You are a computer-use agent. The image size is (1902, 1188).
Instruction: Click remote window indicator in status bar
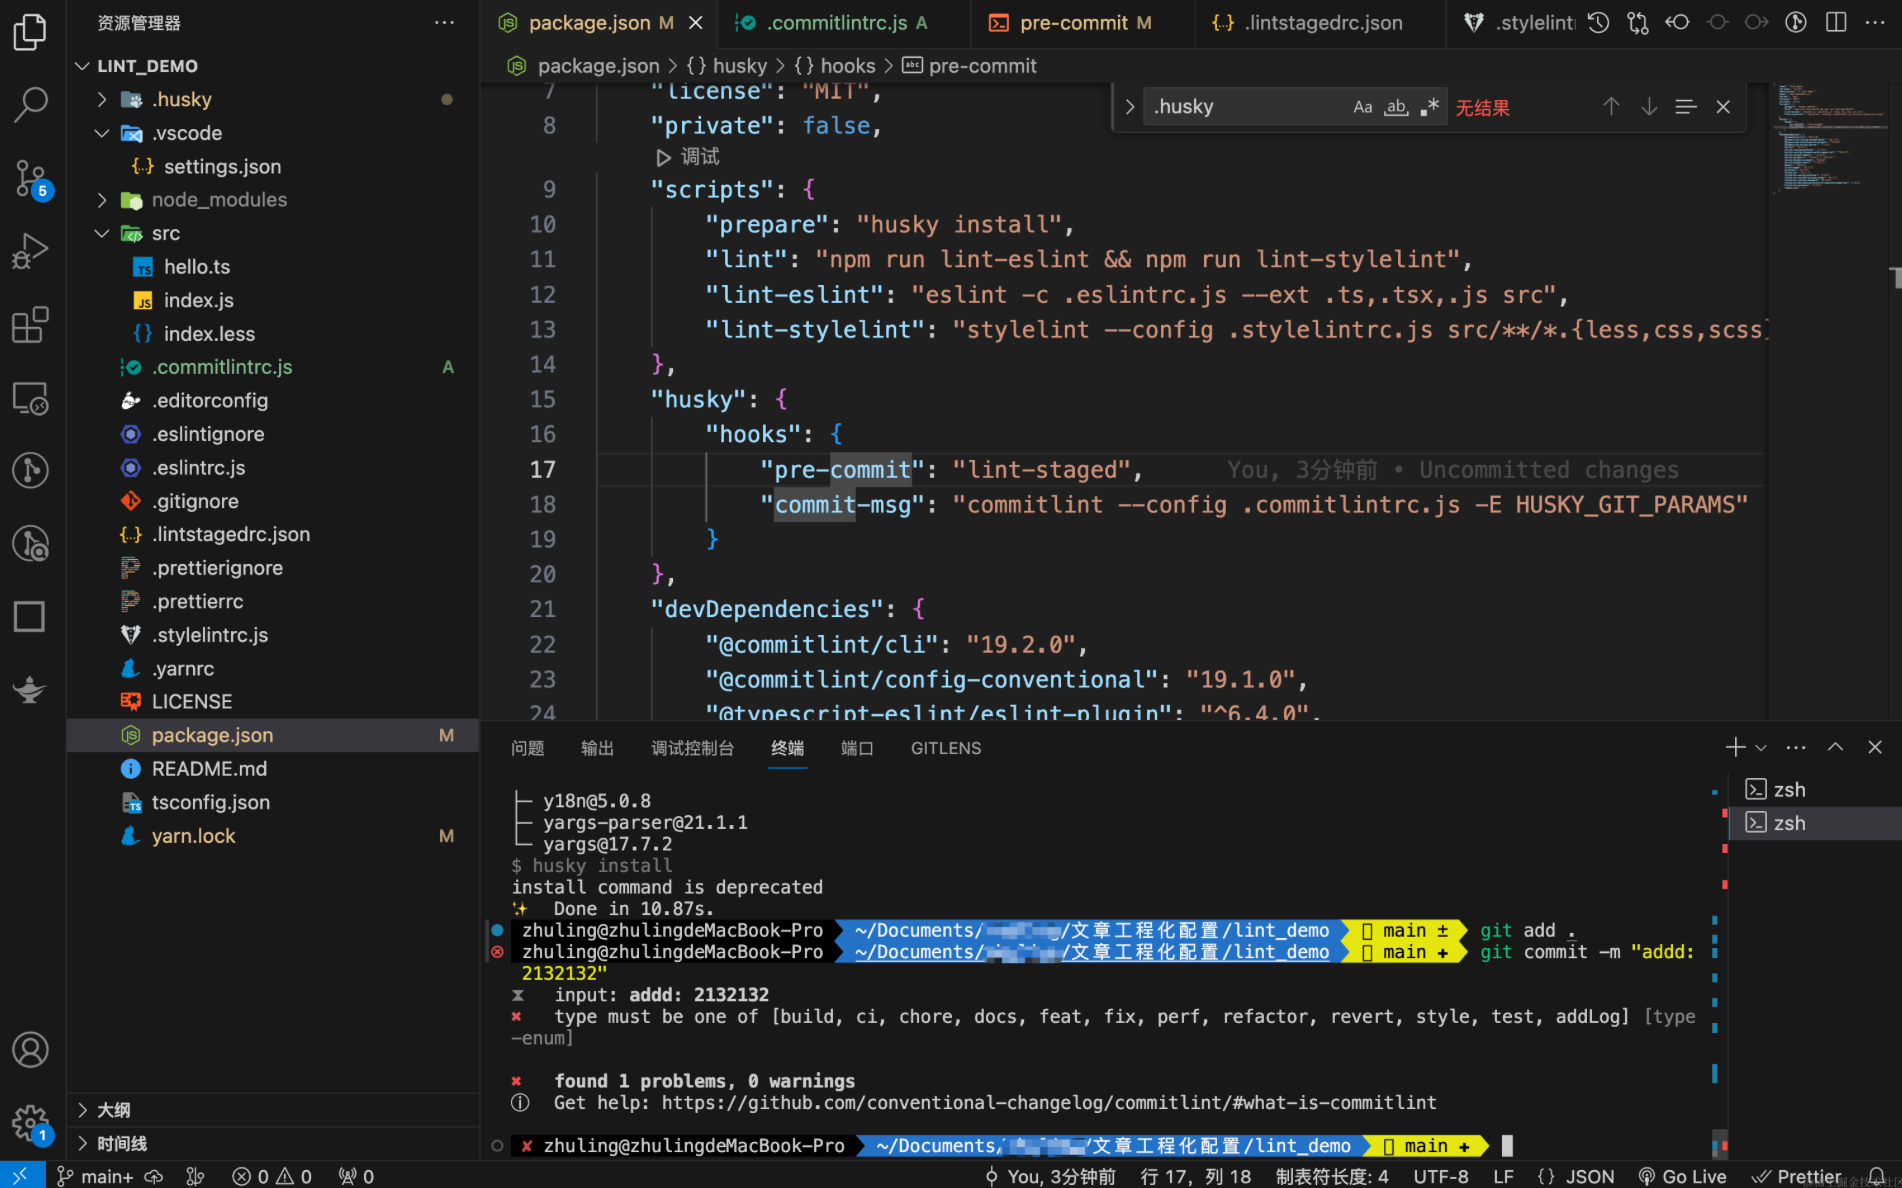21,1176
